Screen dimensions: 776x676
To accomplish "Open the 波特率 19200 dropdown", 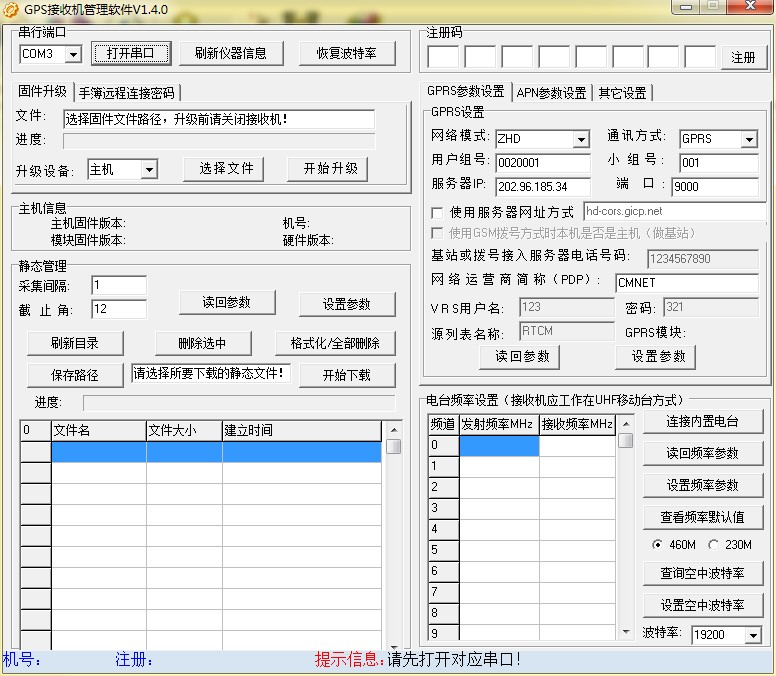I will click(753, 635).
